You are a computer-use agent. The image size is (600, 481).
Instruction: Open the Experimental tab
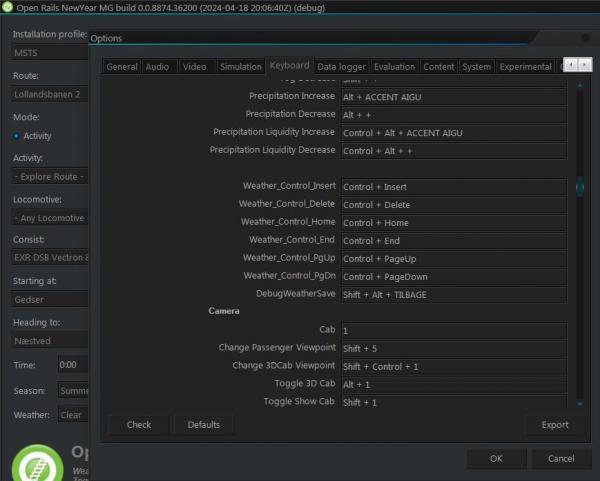pos(525,67)
